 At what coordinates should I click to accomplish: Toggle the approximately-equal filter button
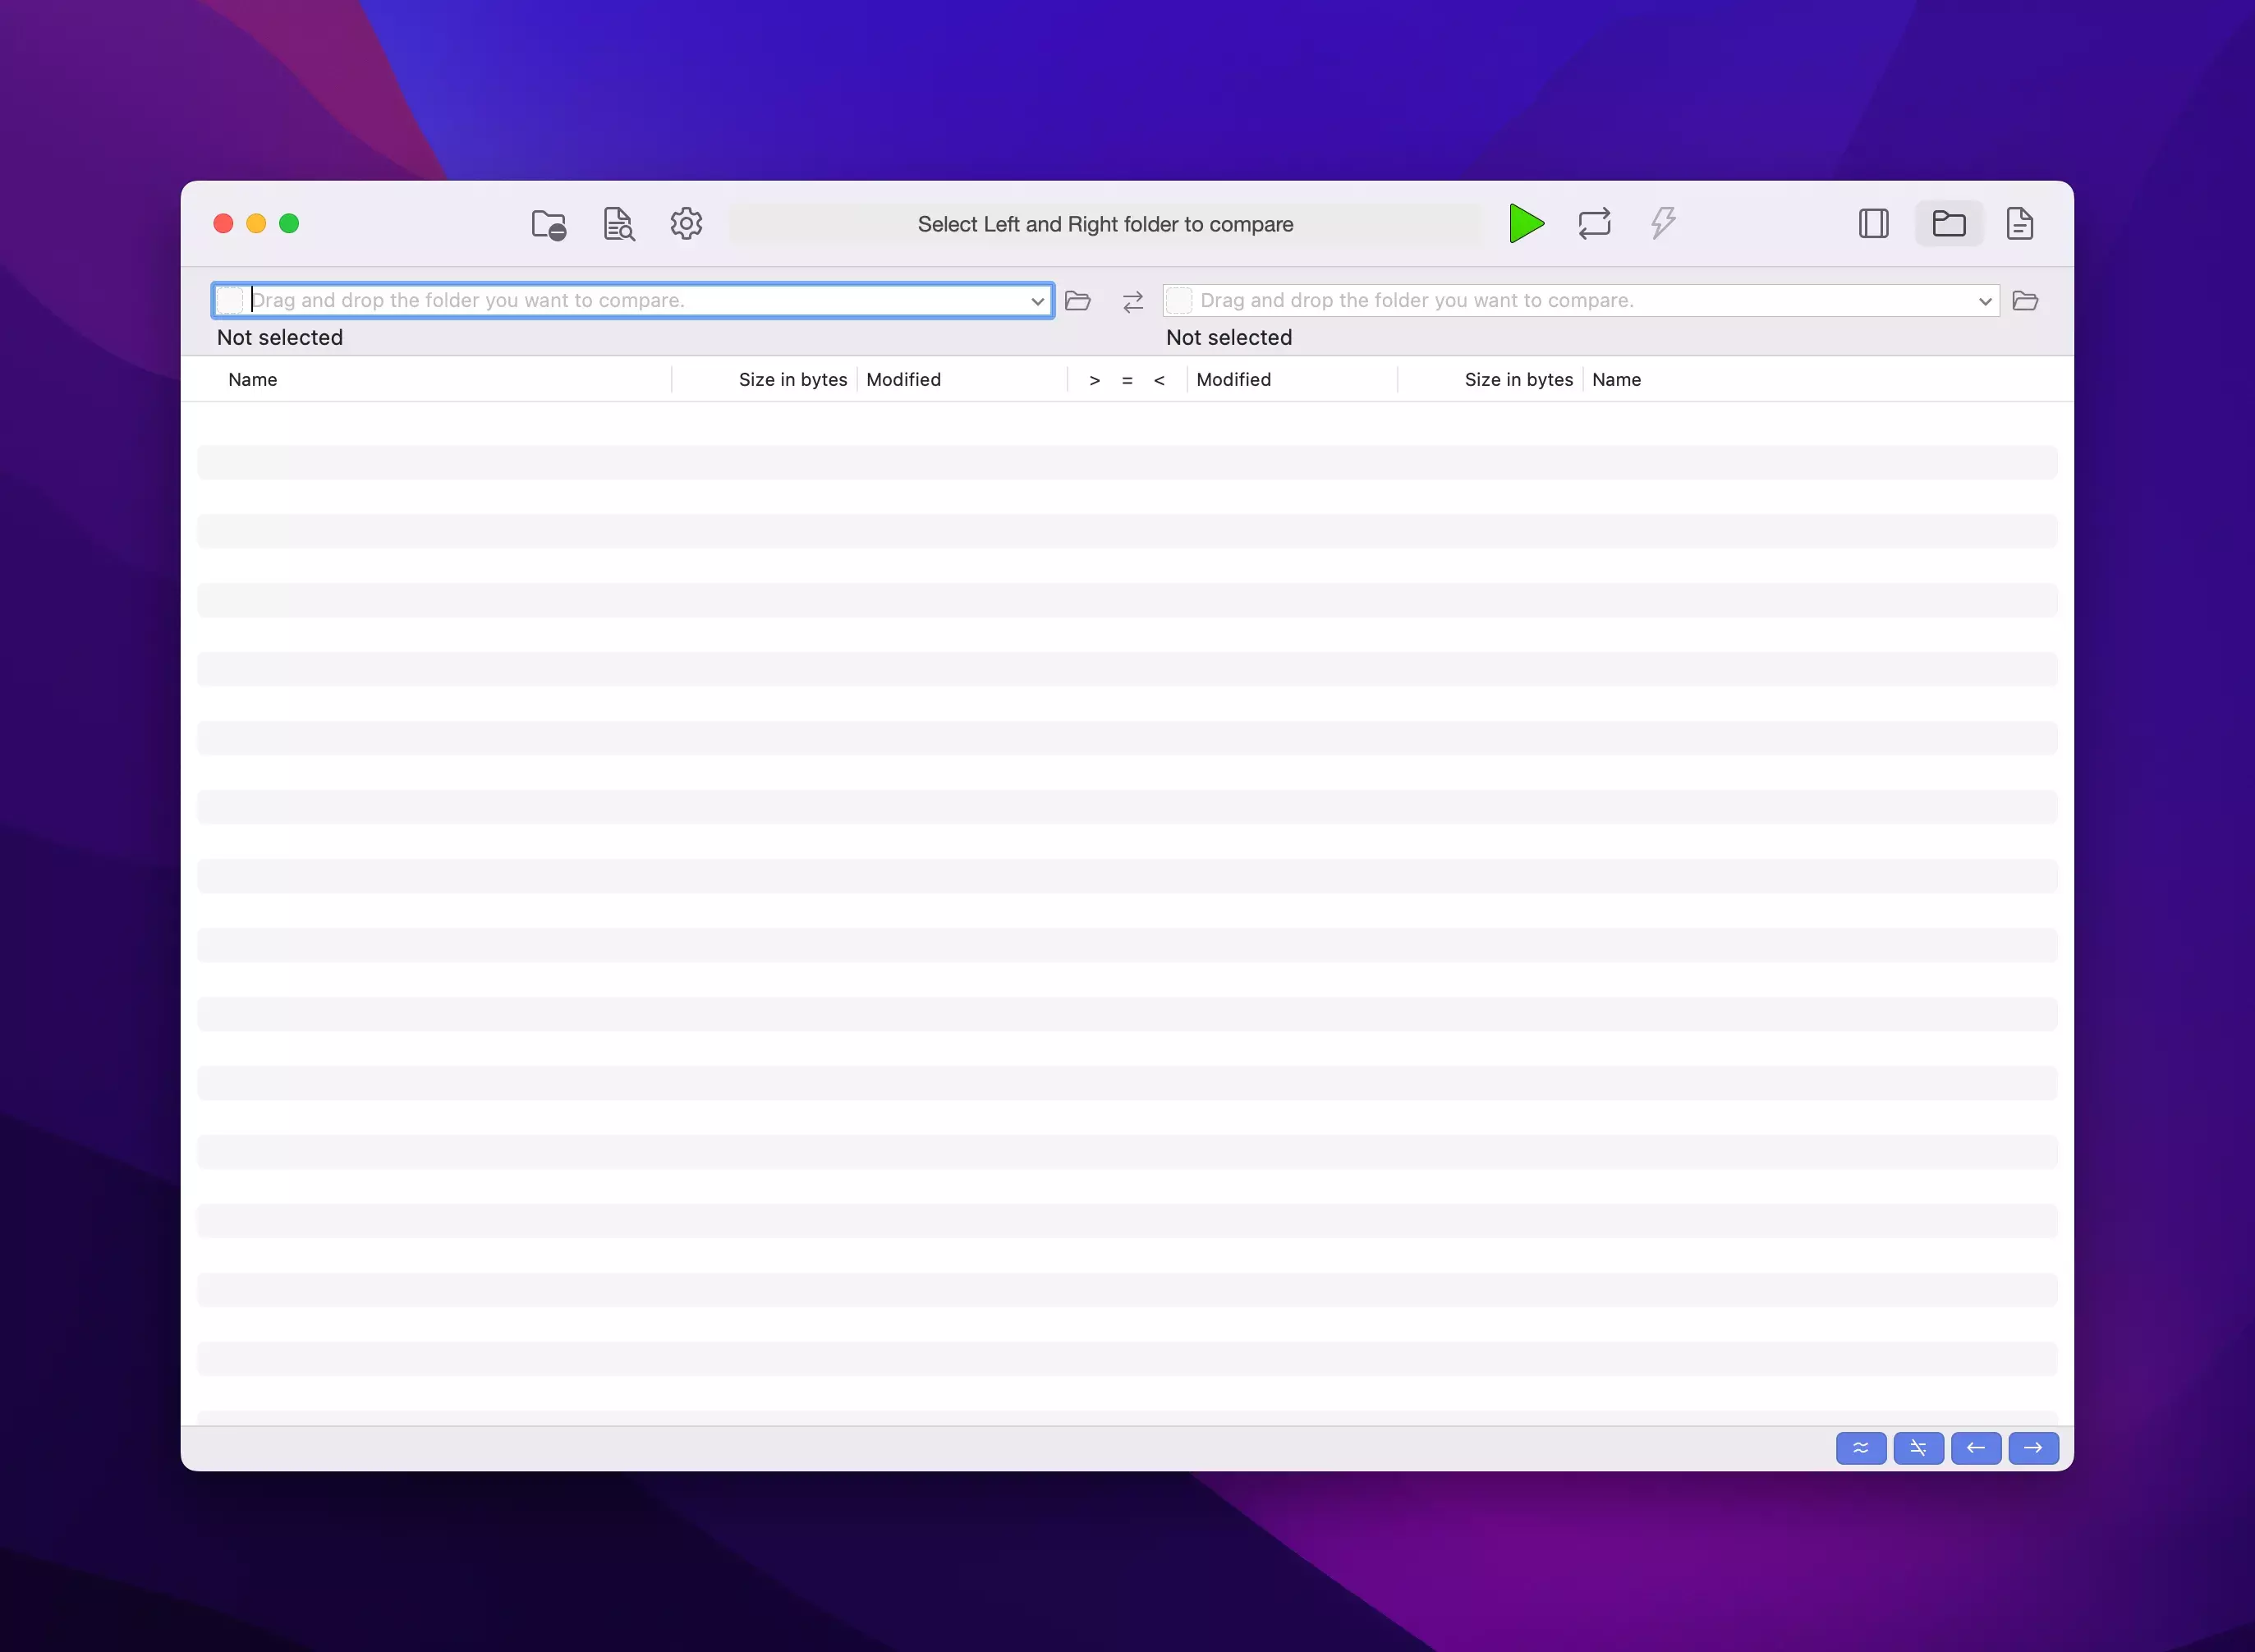click(1860, 1447)
